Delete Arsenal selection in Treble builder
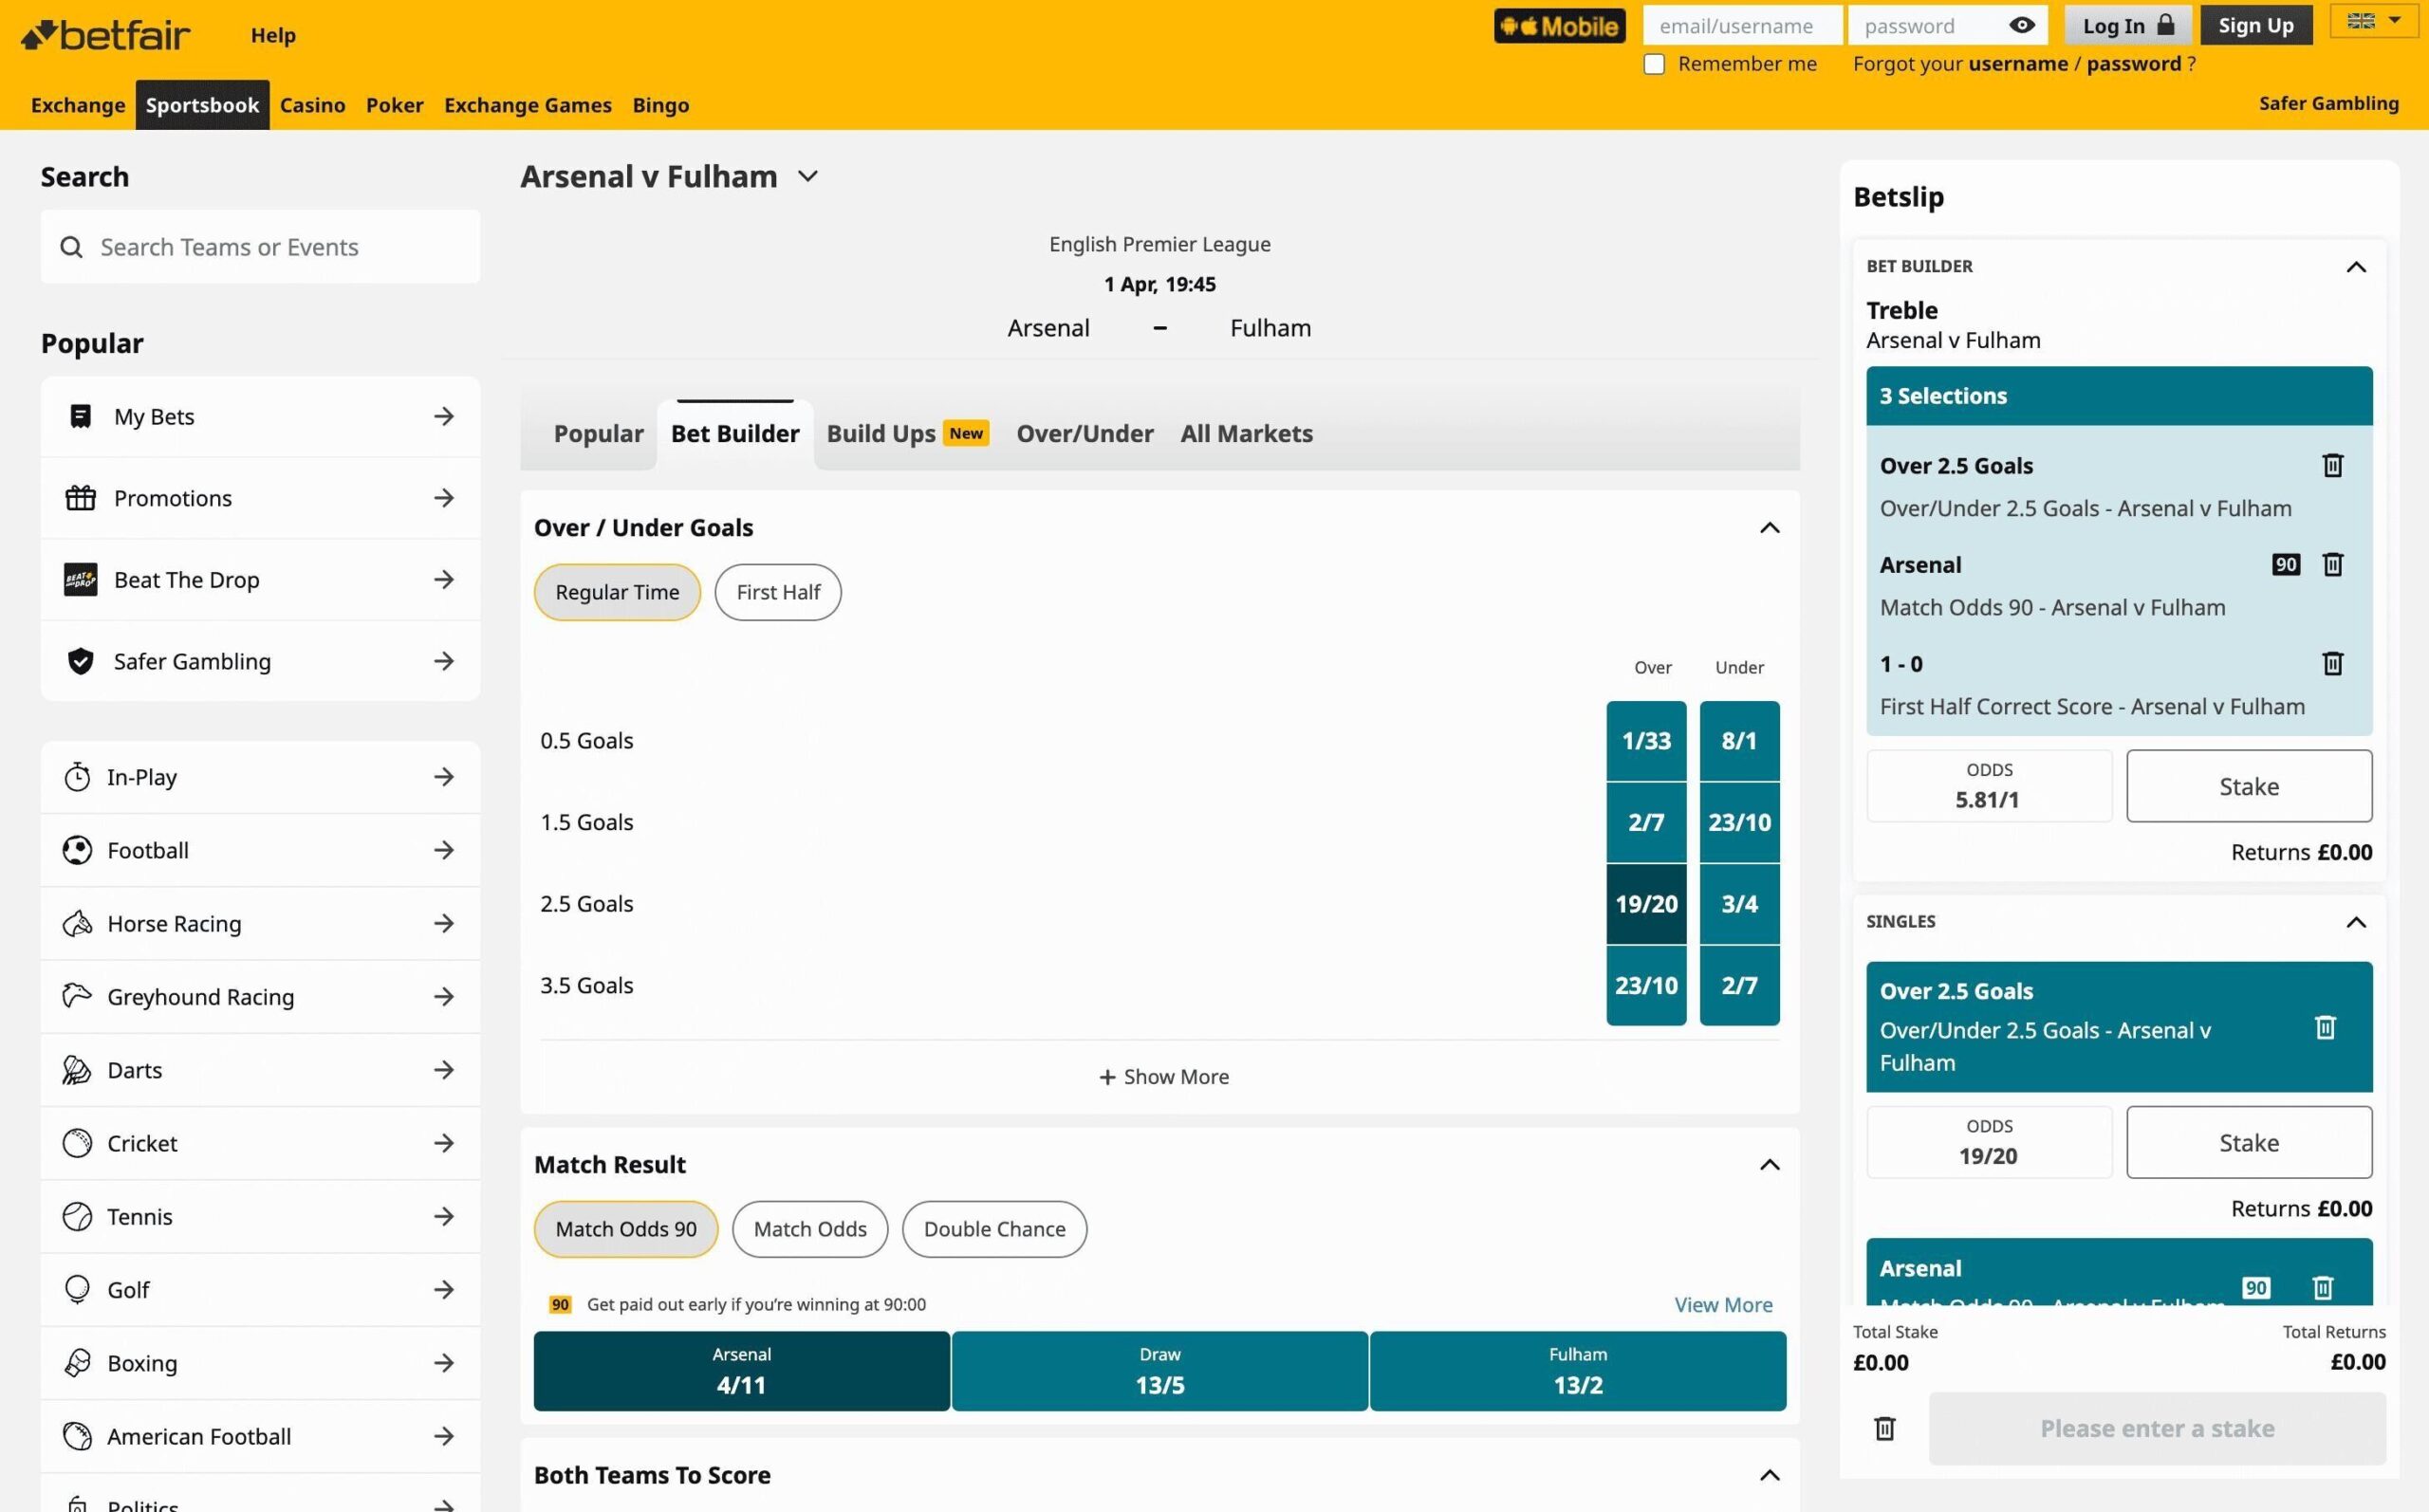Image resolution: width=2429 pixels, height=1512 pixels. [2332, 564]
